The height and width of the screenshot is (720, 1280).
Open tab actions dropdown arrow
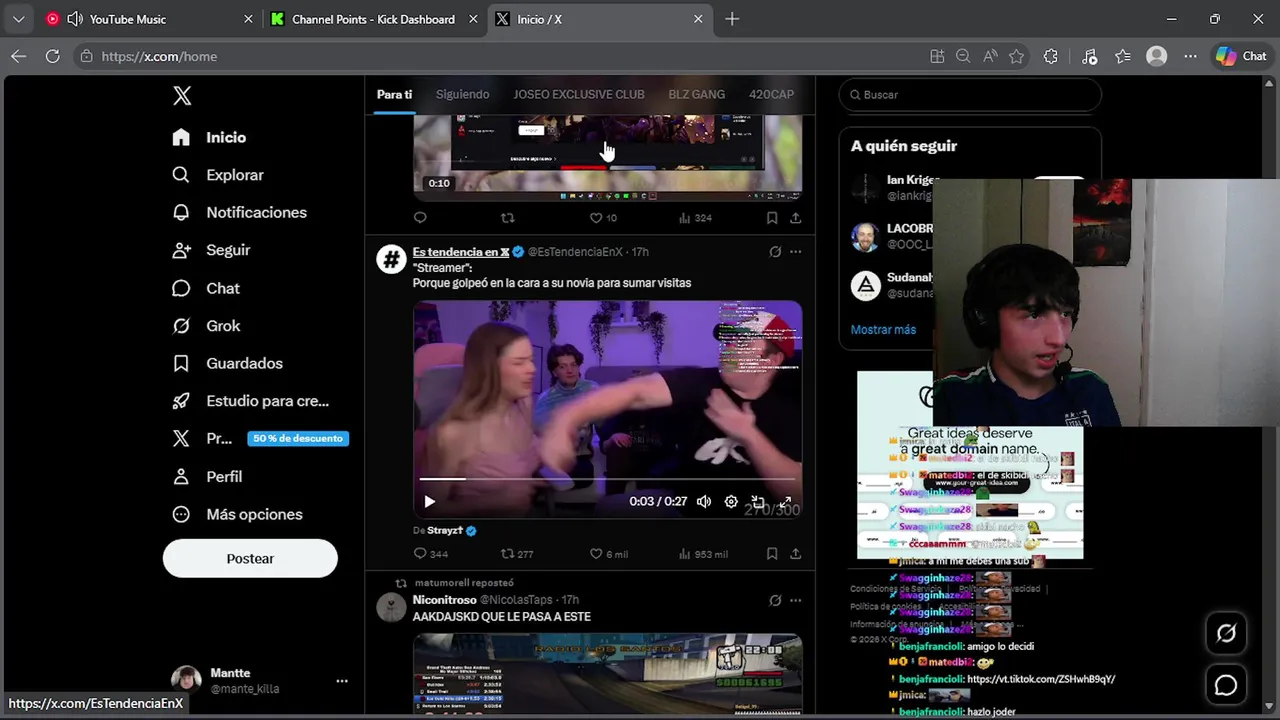[18, 19]
